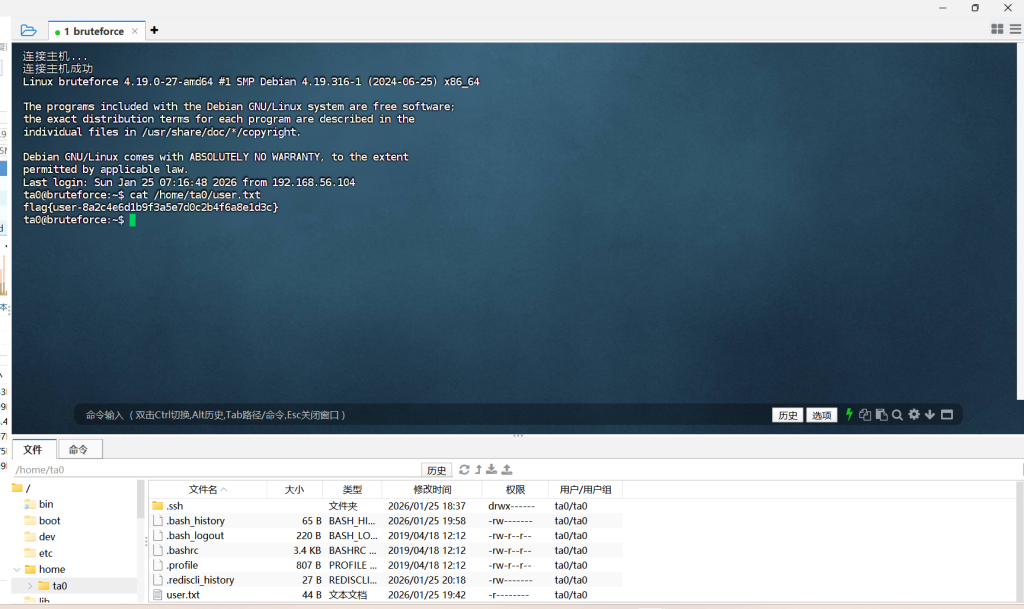Image resolution: width=1024 pixels, height=609 pixels.
Task: Open terminal search with magnifier icon
Action: tap(897, 414)
